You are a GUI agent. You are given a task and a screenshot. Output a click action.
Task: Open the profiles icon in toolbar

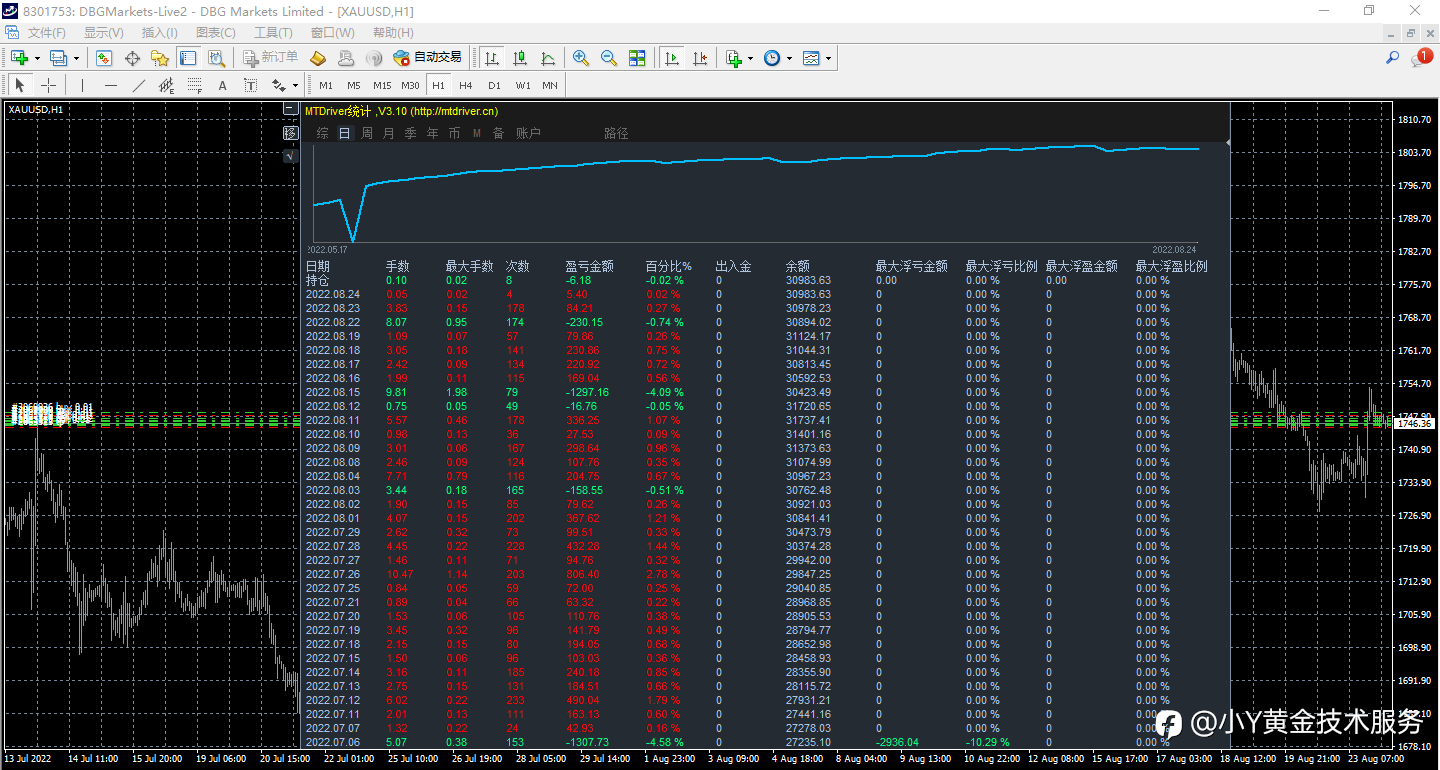(59, 58)
